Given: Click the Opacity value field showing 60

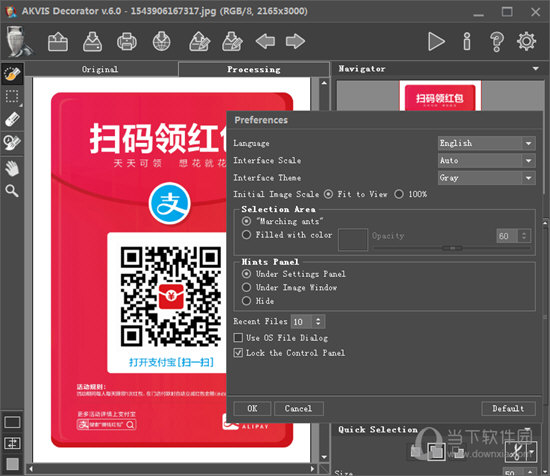Looking at the screenshot, I should (507, 236).
